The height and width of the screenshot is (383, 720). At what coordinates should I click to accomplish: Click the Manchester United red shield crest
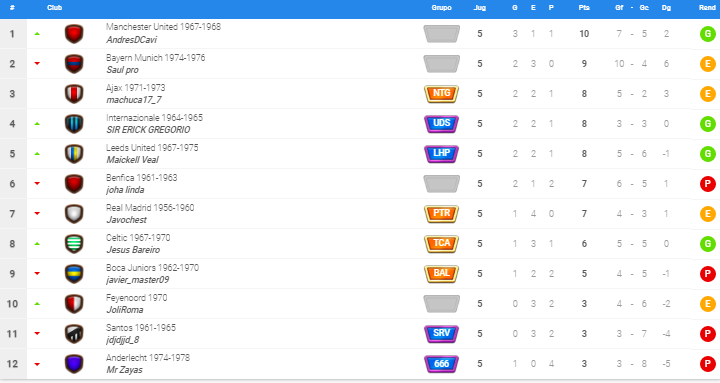[74, 34]
